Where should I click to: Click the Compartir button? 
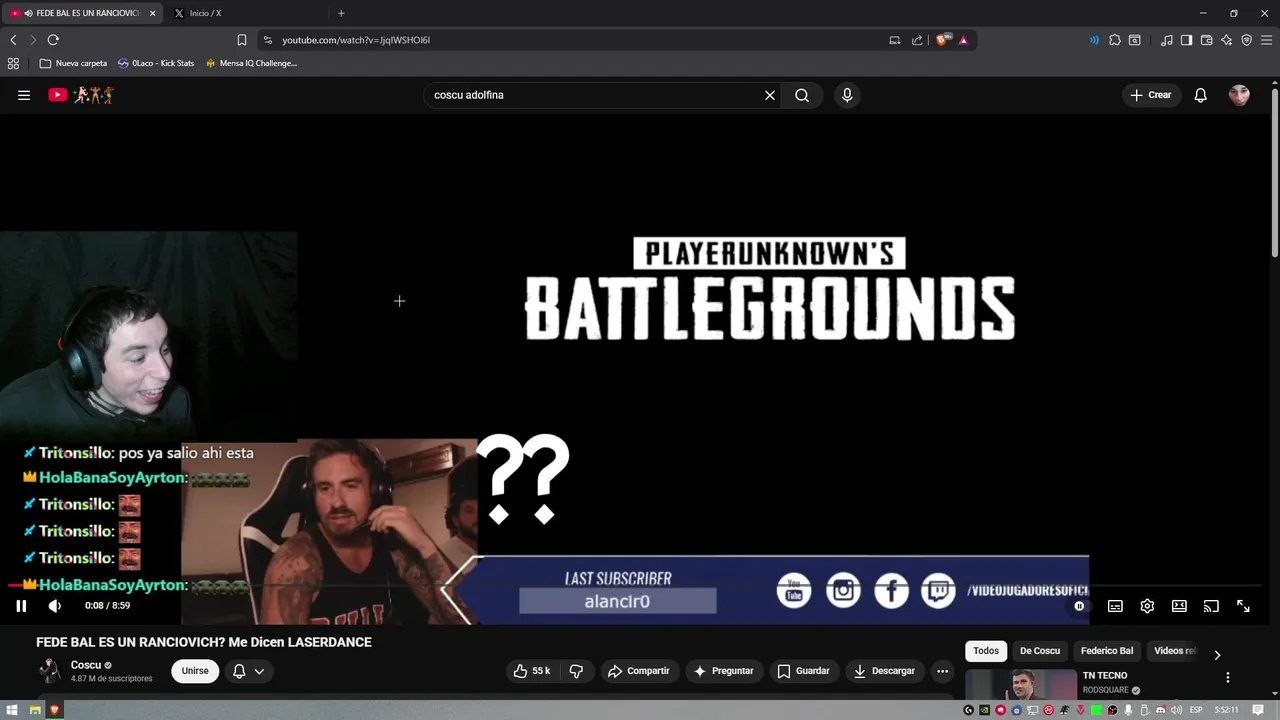tap(638, 671)
